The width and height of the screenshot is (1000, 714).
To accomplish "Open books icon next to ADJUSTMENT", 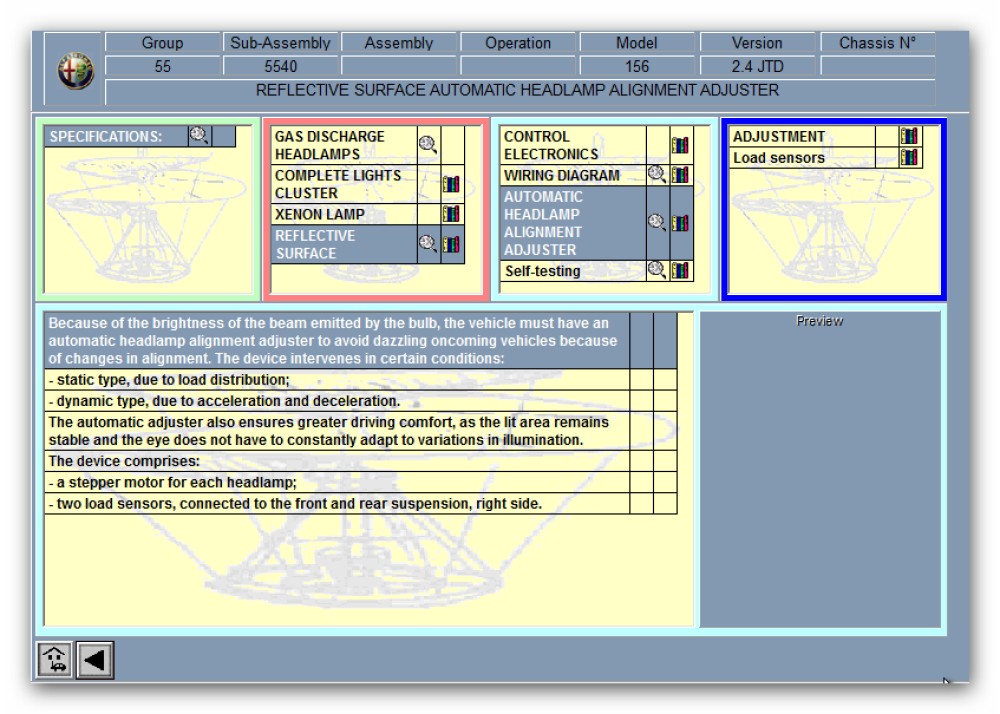I will coord(909,137).
